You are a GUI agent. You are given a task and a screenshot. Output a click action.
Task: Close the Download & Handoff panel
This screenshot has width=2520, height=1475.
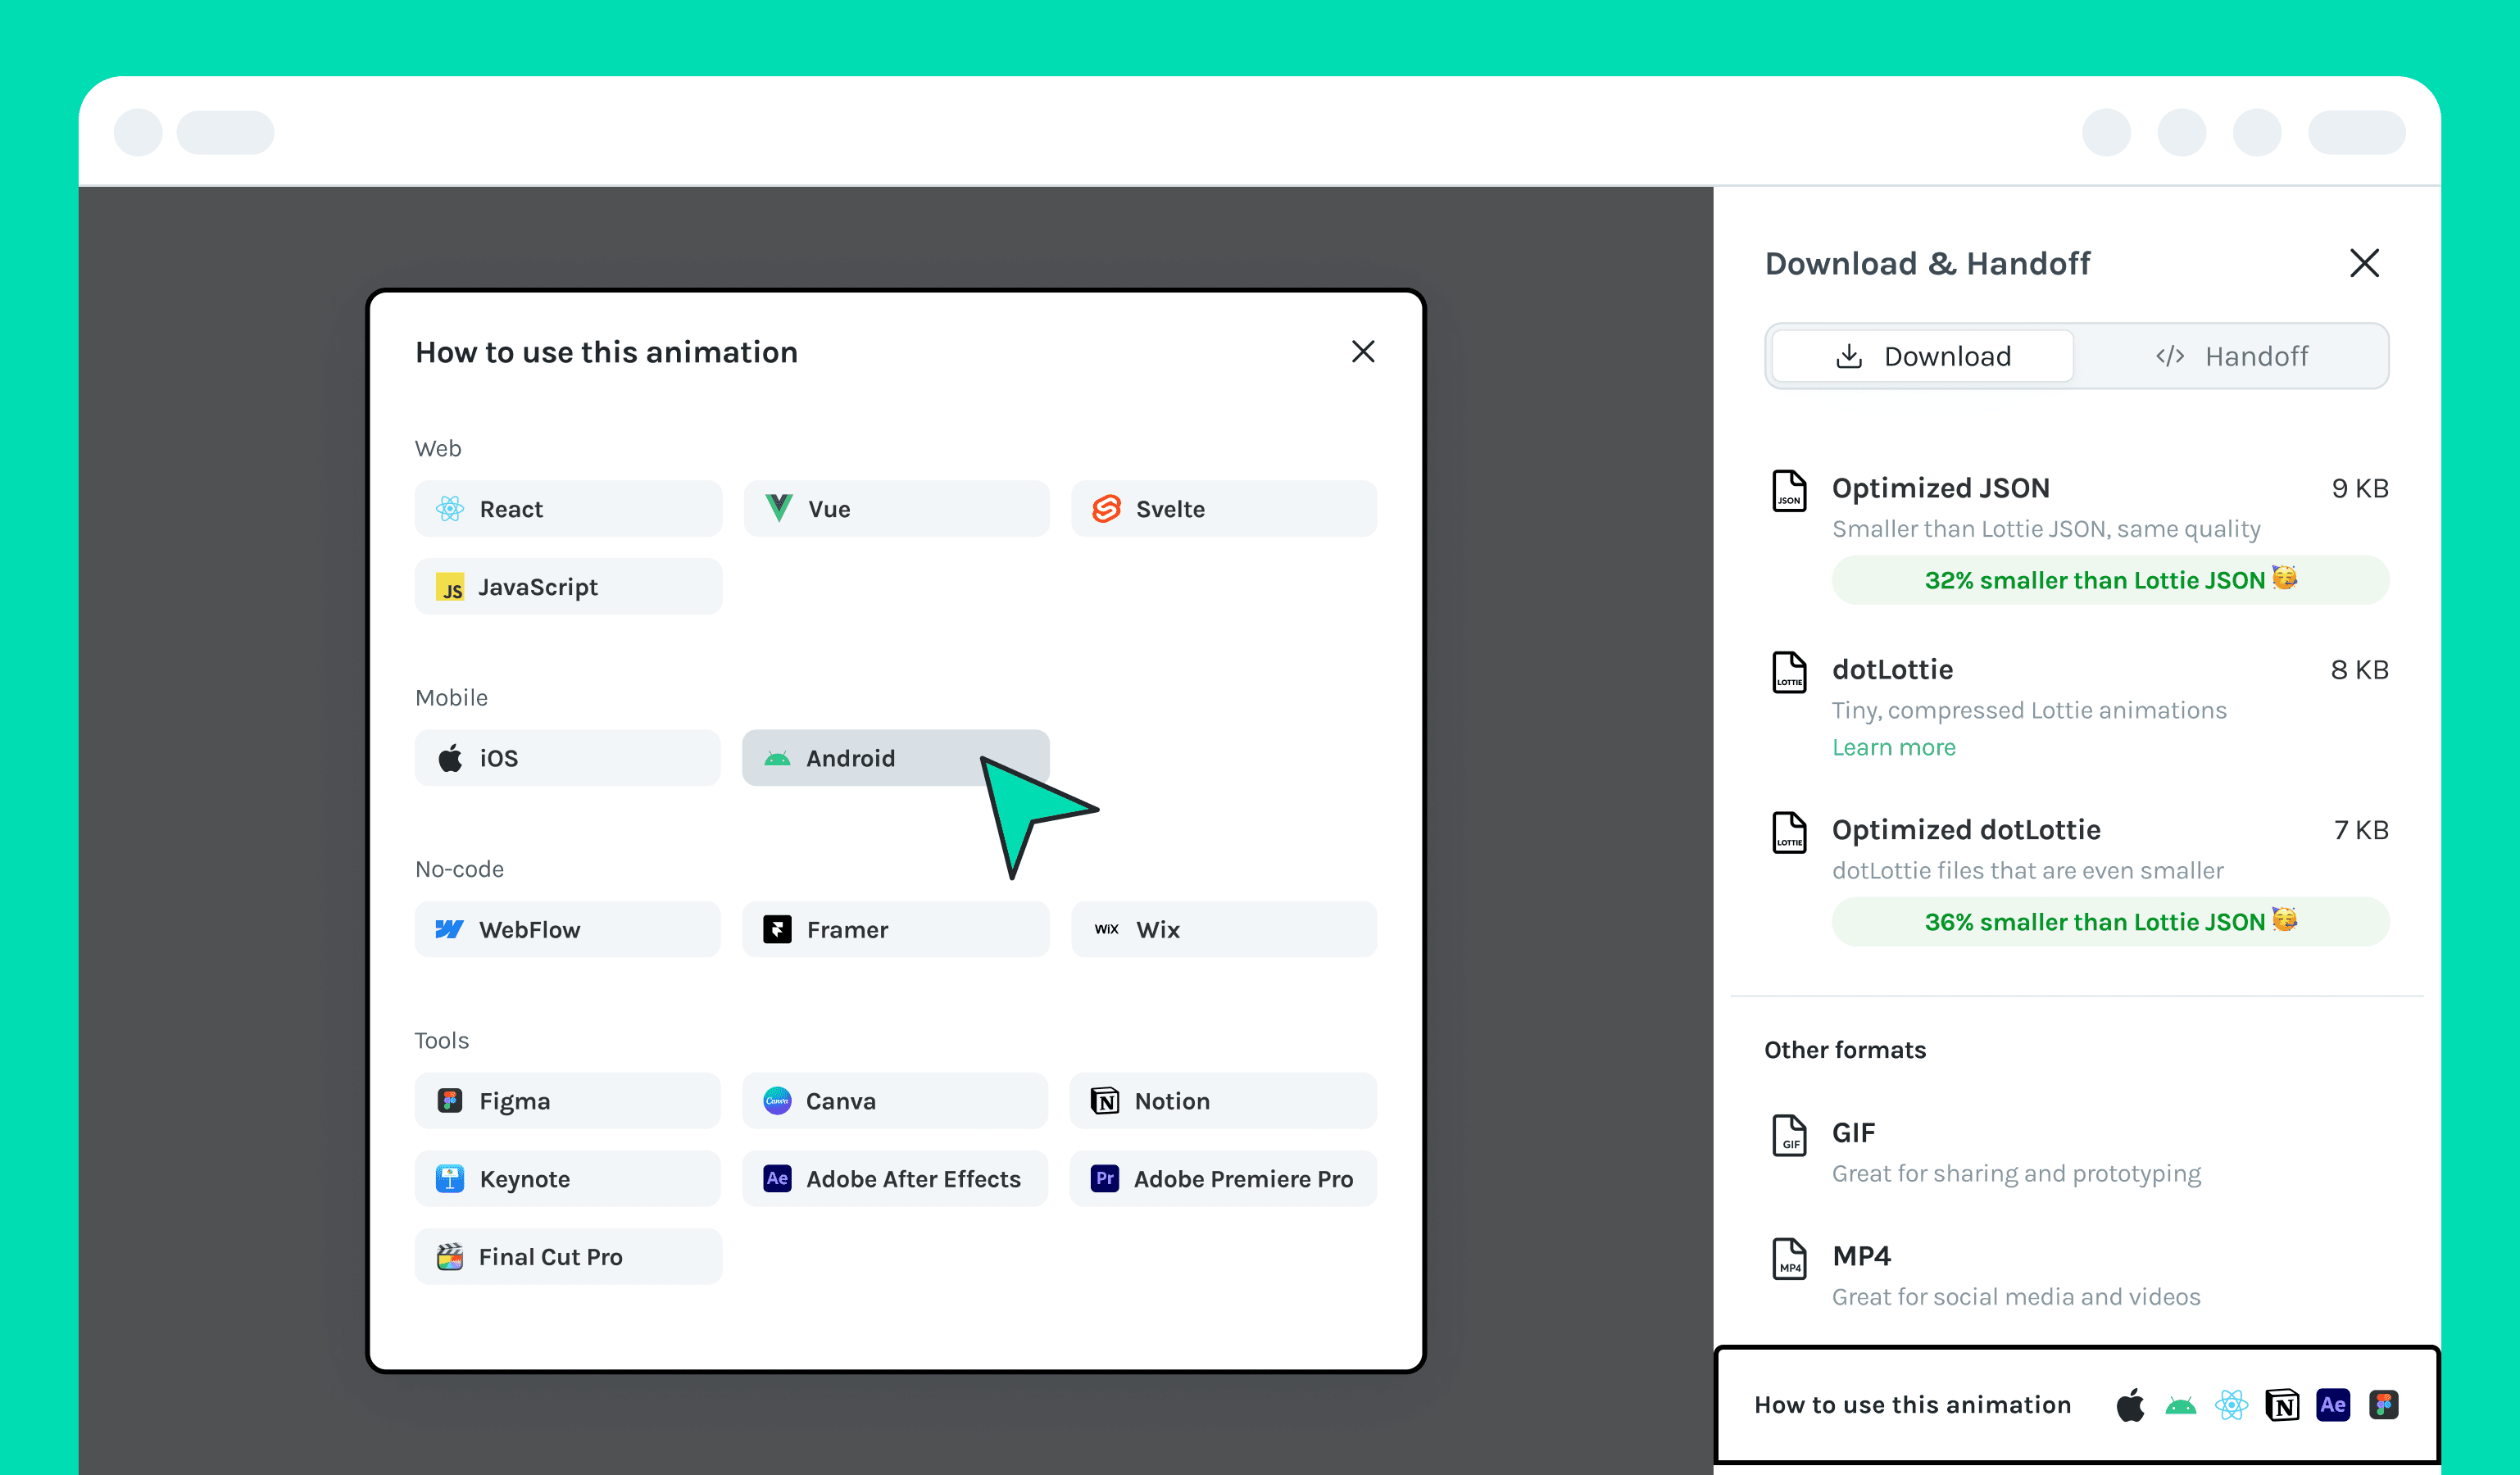[x=2364, y=263]
